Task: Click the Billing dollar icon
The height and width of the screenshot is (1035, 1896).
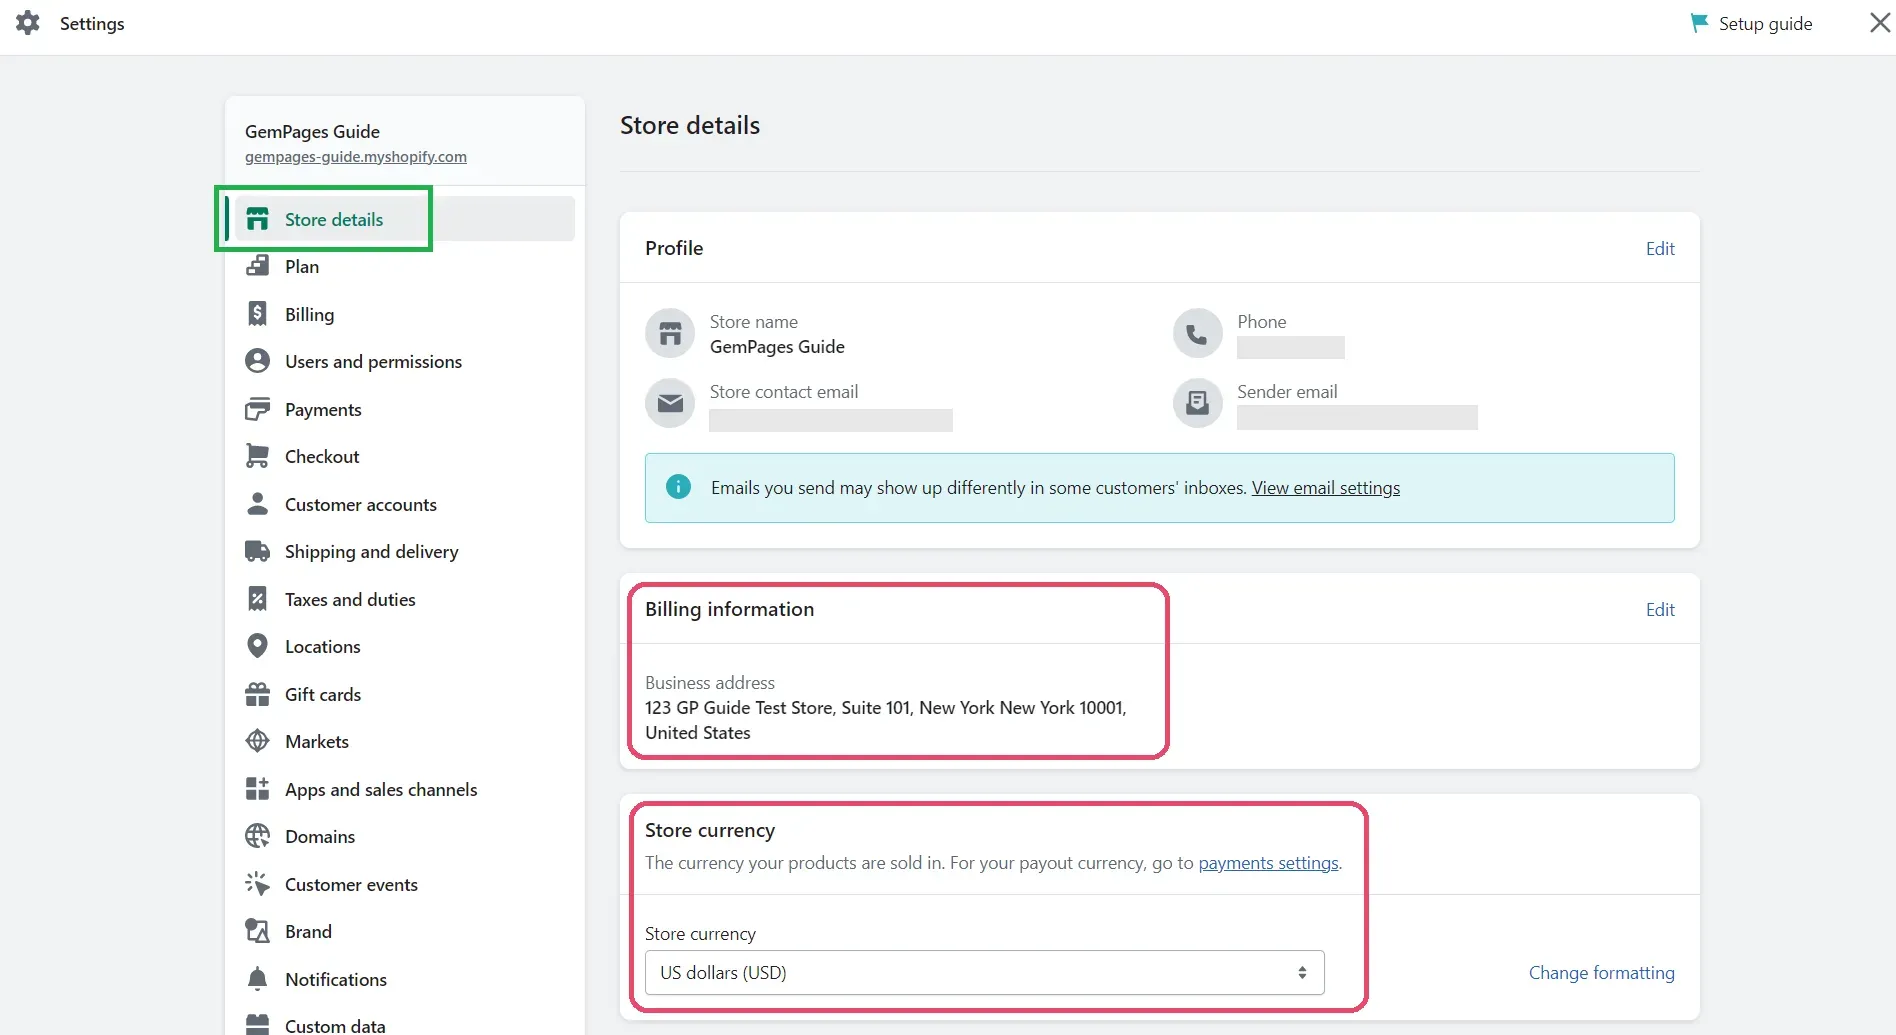Action: coord(257,314)
